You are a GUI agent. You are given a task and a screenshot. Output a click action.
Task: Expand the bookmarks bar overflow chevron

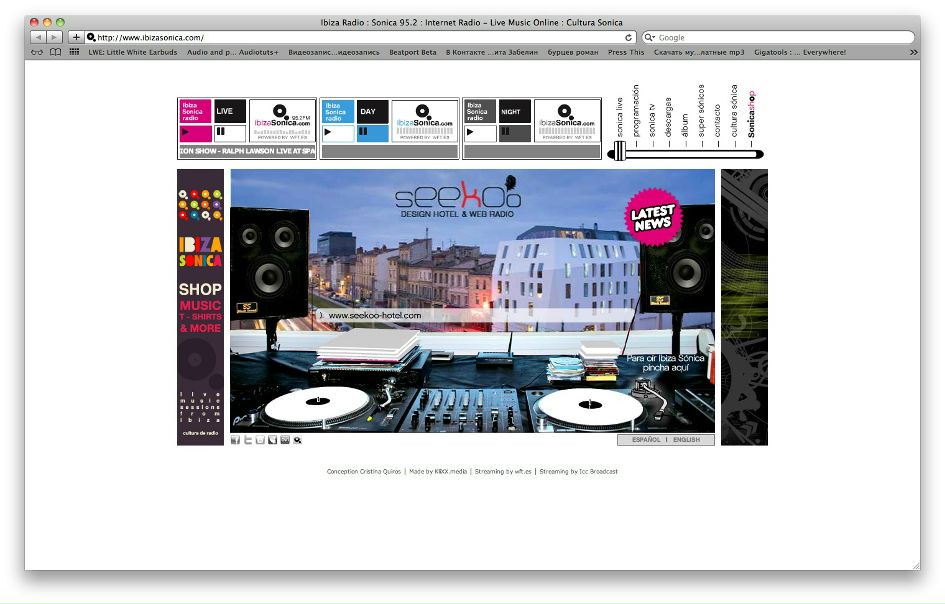coord(913,52)
